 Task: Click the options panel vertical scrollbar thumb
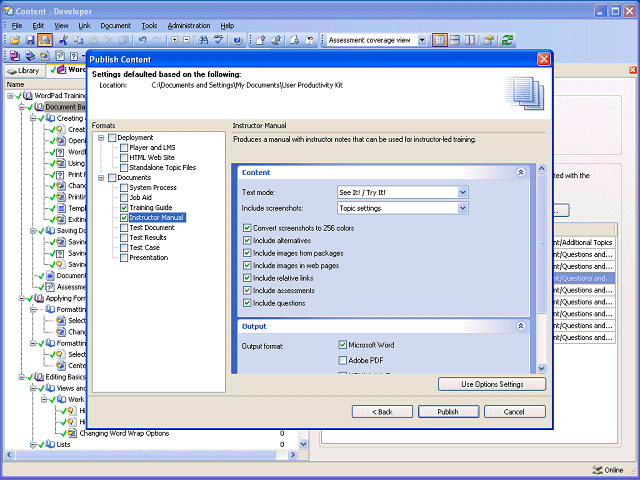click(541, 244)
